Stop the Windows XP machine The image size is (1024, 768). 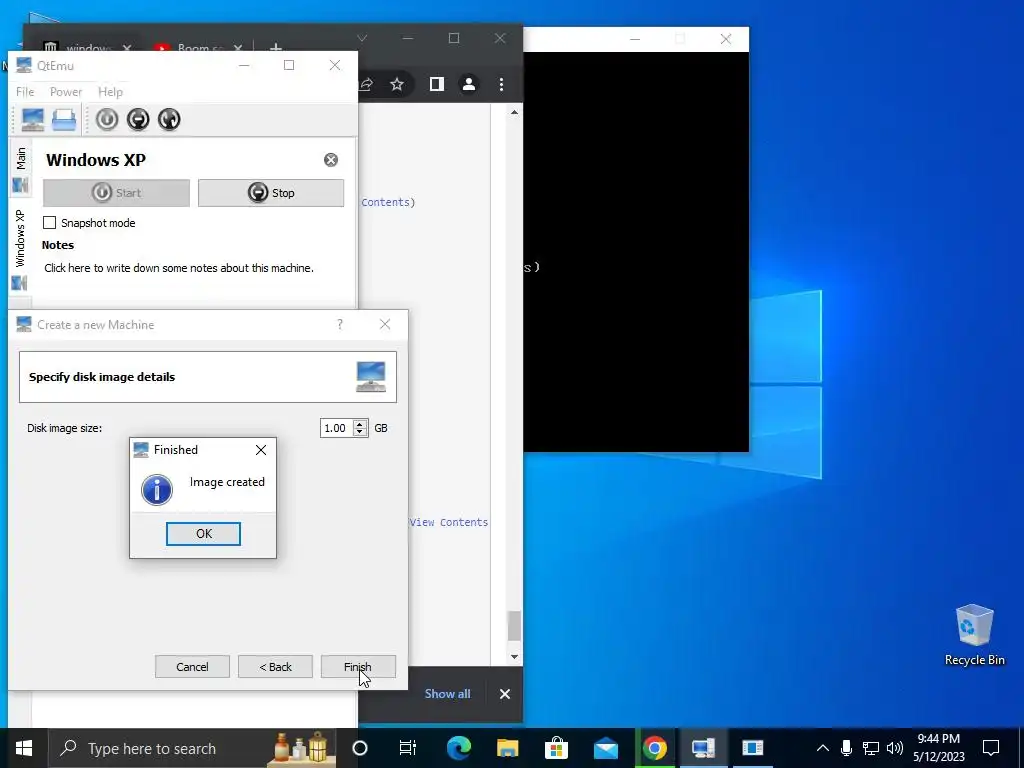point(271,193)
